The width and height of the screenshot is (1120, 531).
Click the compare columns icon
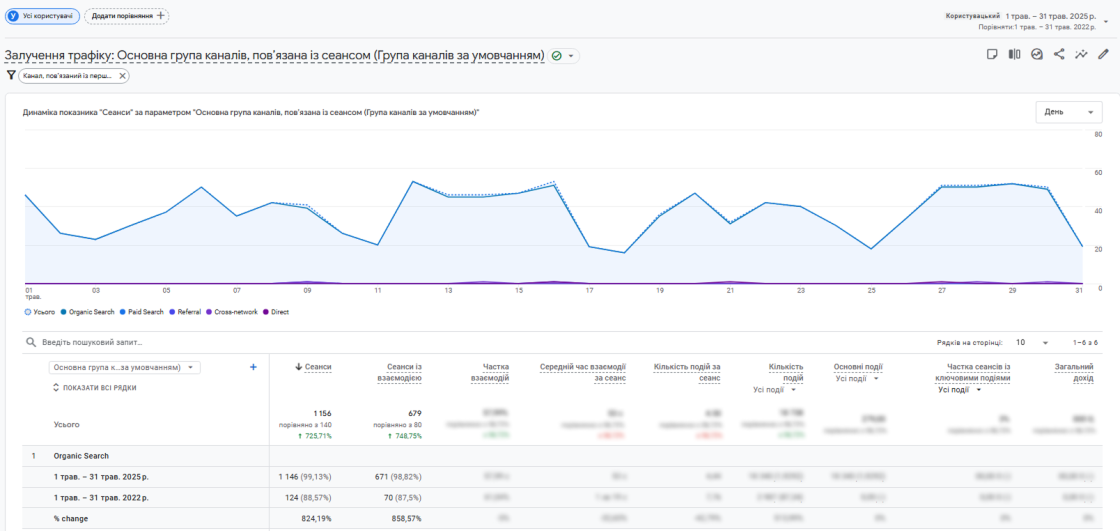coord(1015,54)
